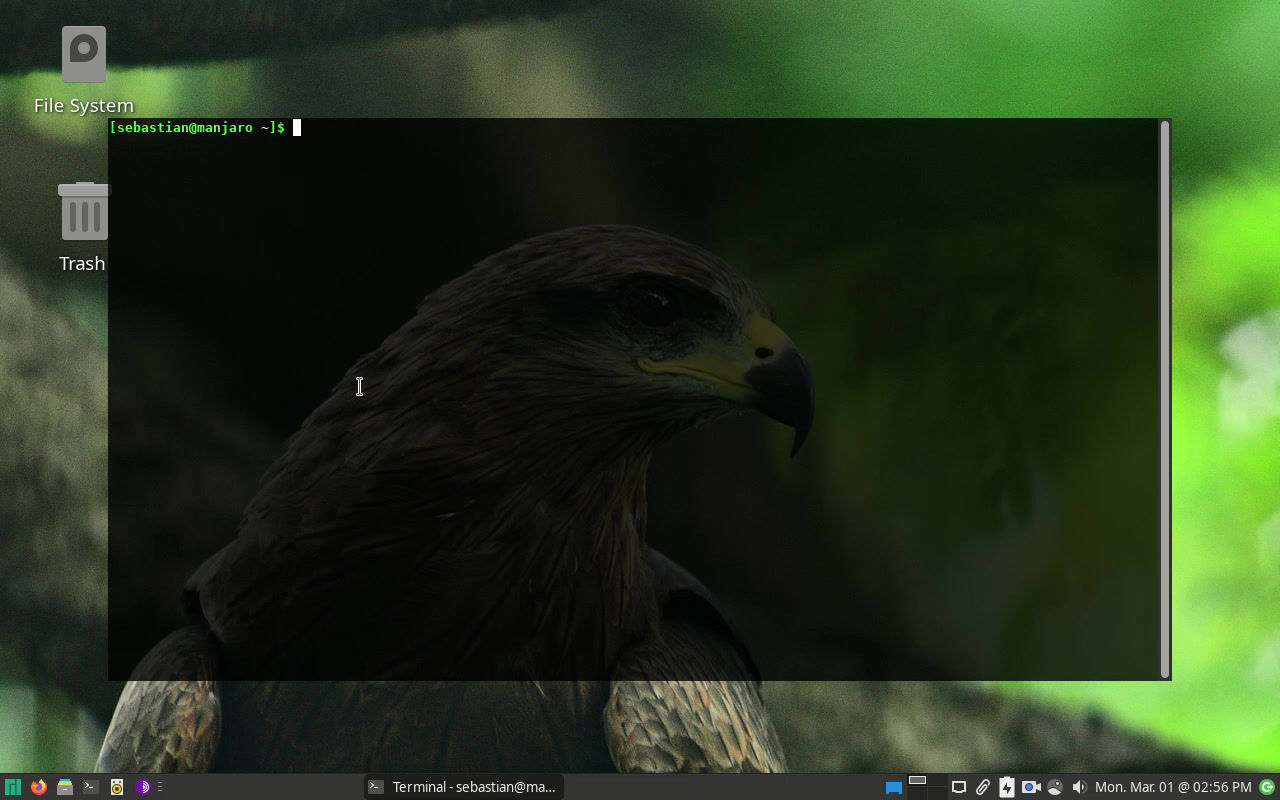Open the Manjaro application menu
This screenshot has width=1280, height=800.
[12, 787]
